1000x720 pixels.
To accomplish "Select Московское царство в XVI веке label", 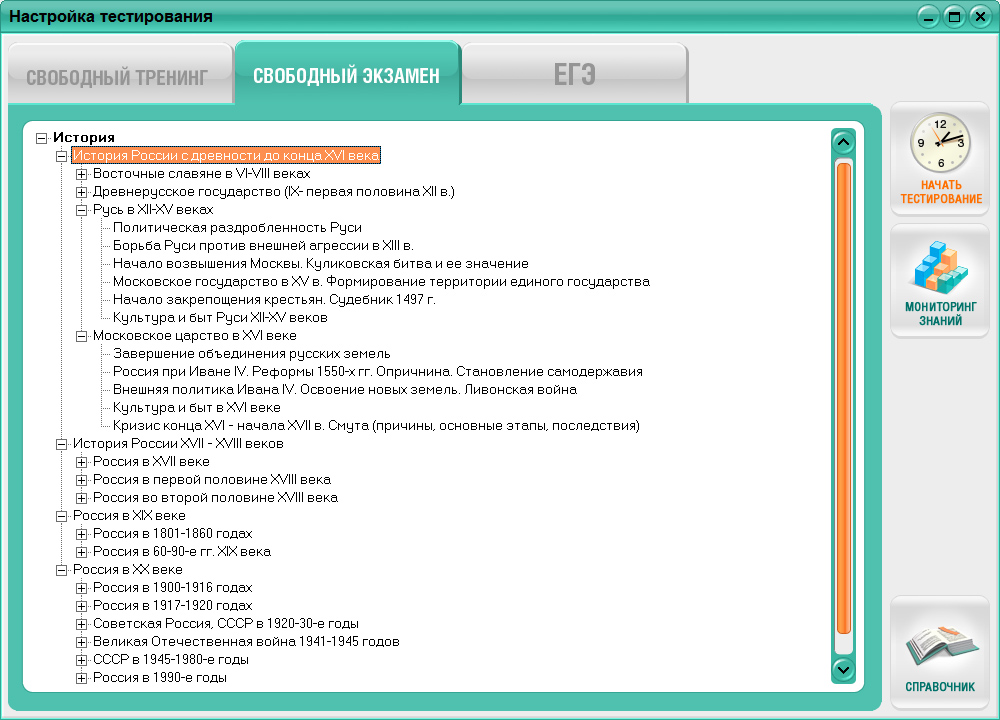I will point(195,335).
